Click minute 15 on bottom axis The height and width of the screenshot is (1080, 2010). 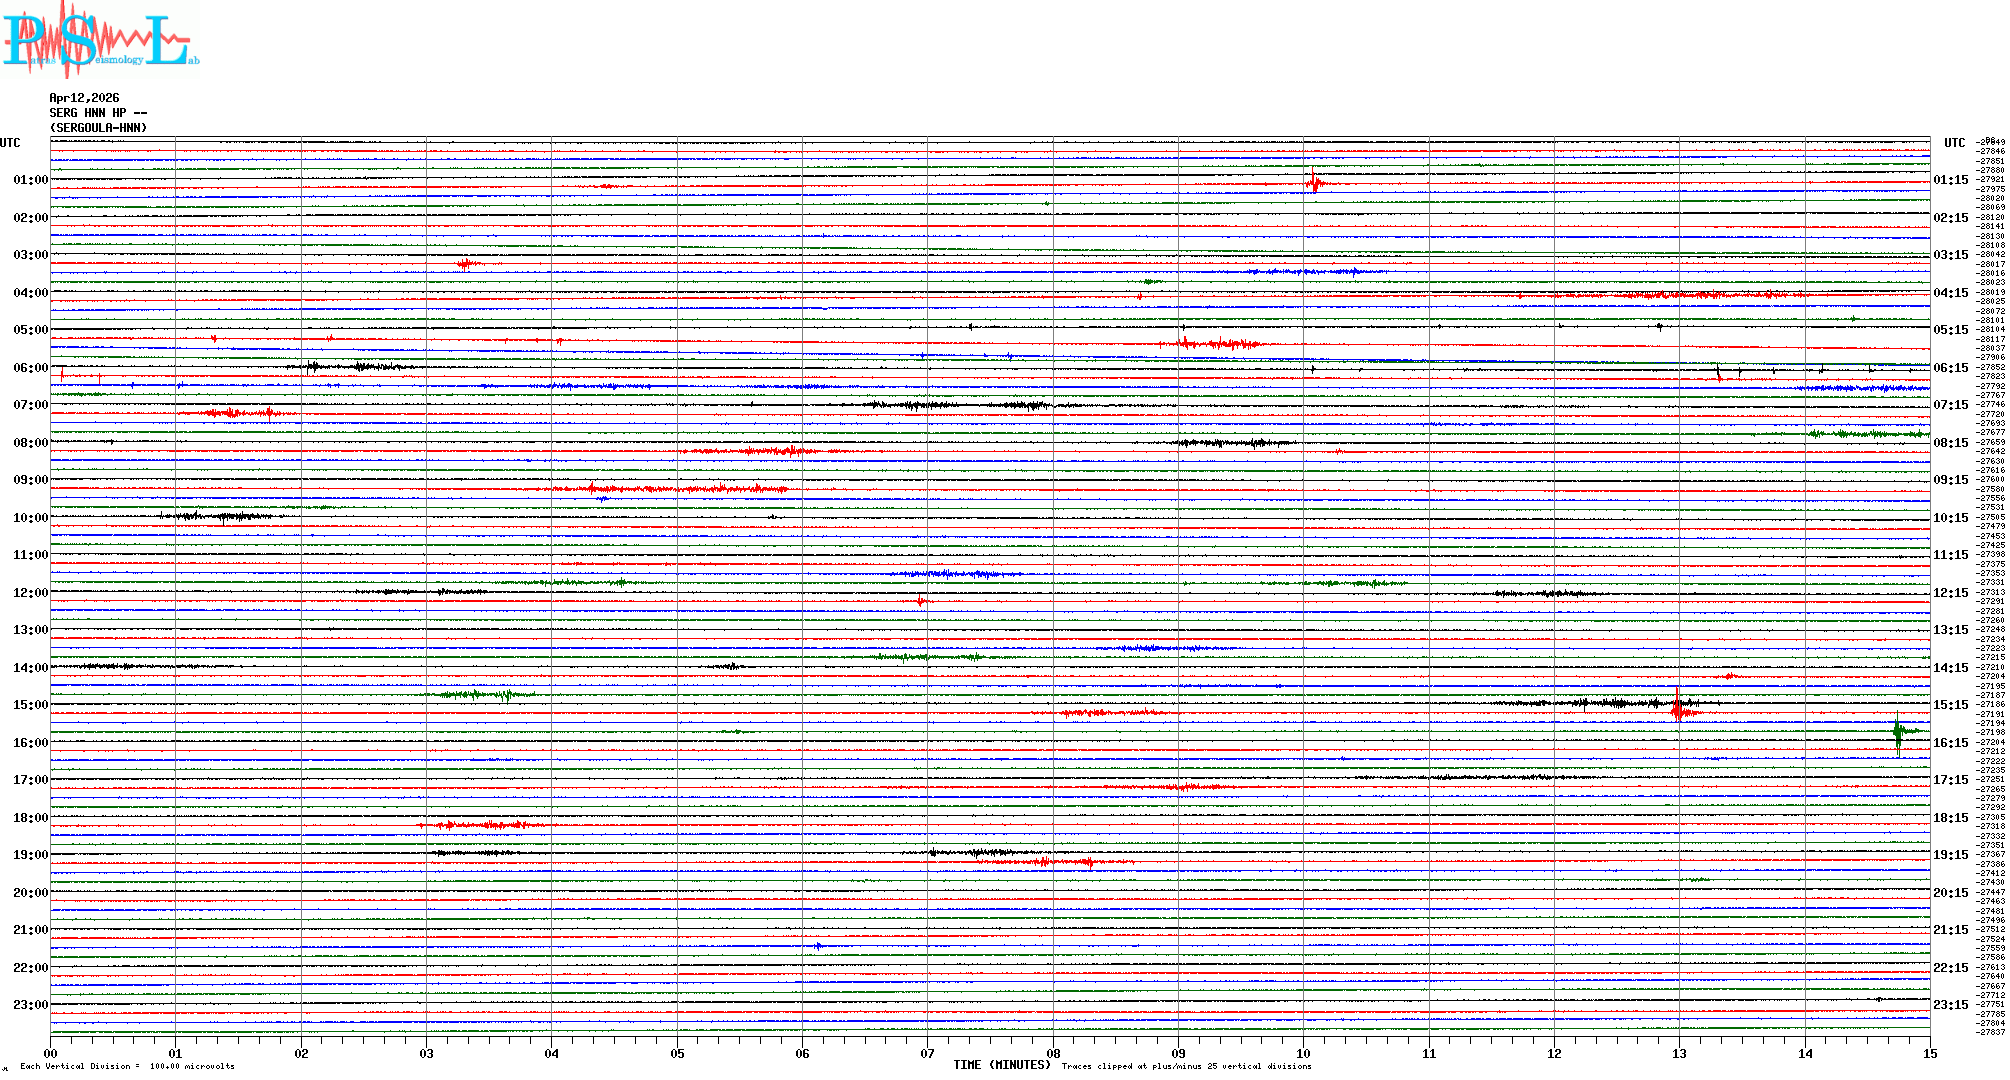(1929, 1053)
